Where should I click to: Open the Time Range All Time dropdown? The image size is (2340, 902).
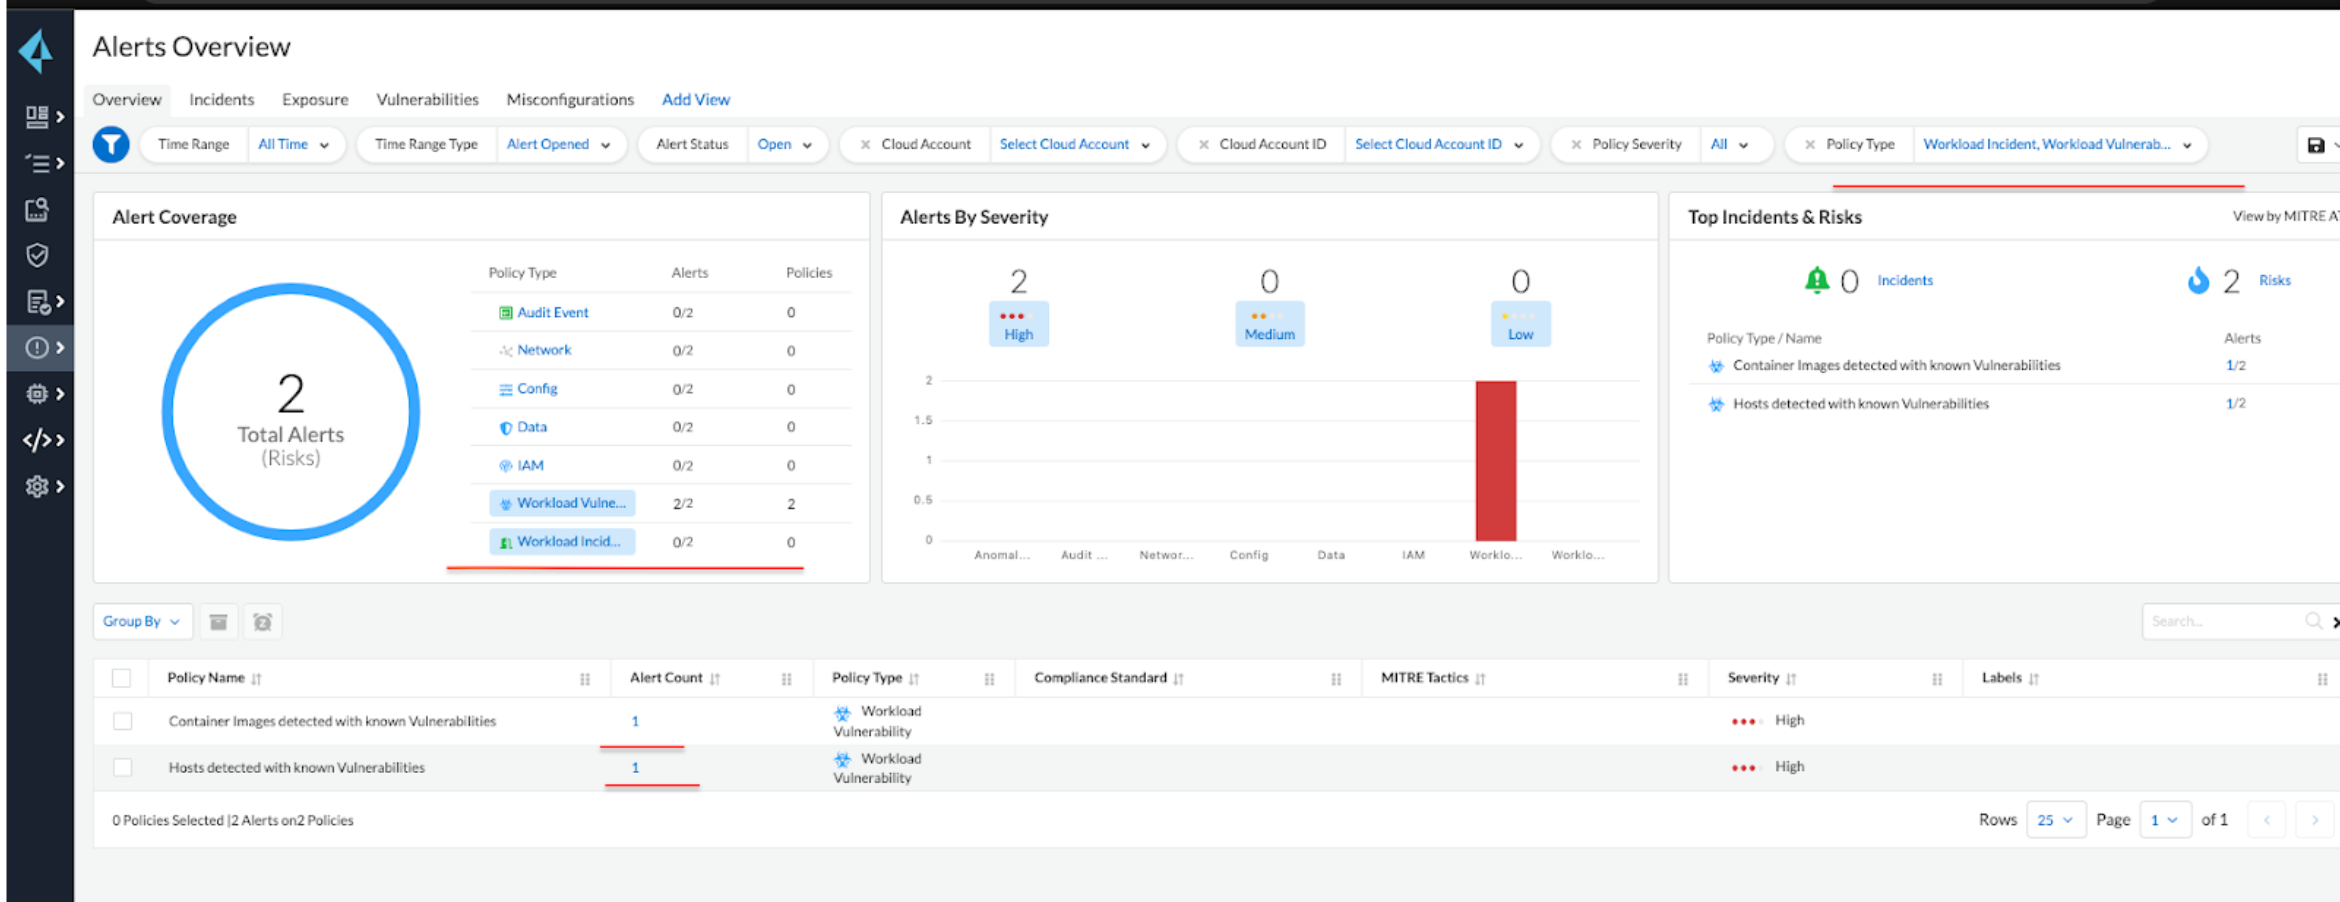(x=294, y=144)
